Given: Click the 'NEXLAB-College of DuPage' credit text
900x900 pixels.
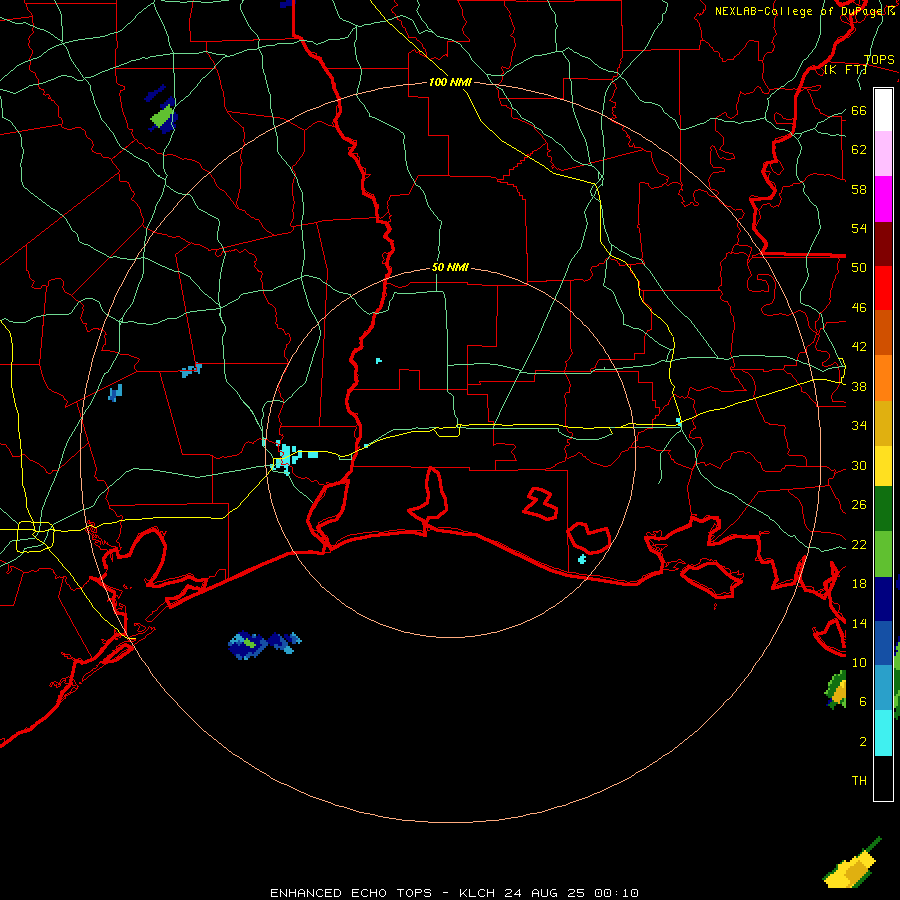Looking at the screenshot, I should point(800,11).
